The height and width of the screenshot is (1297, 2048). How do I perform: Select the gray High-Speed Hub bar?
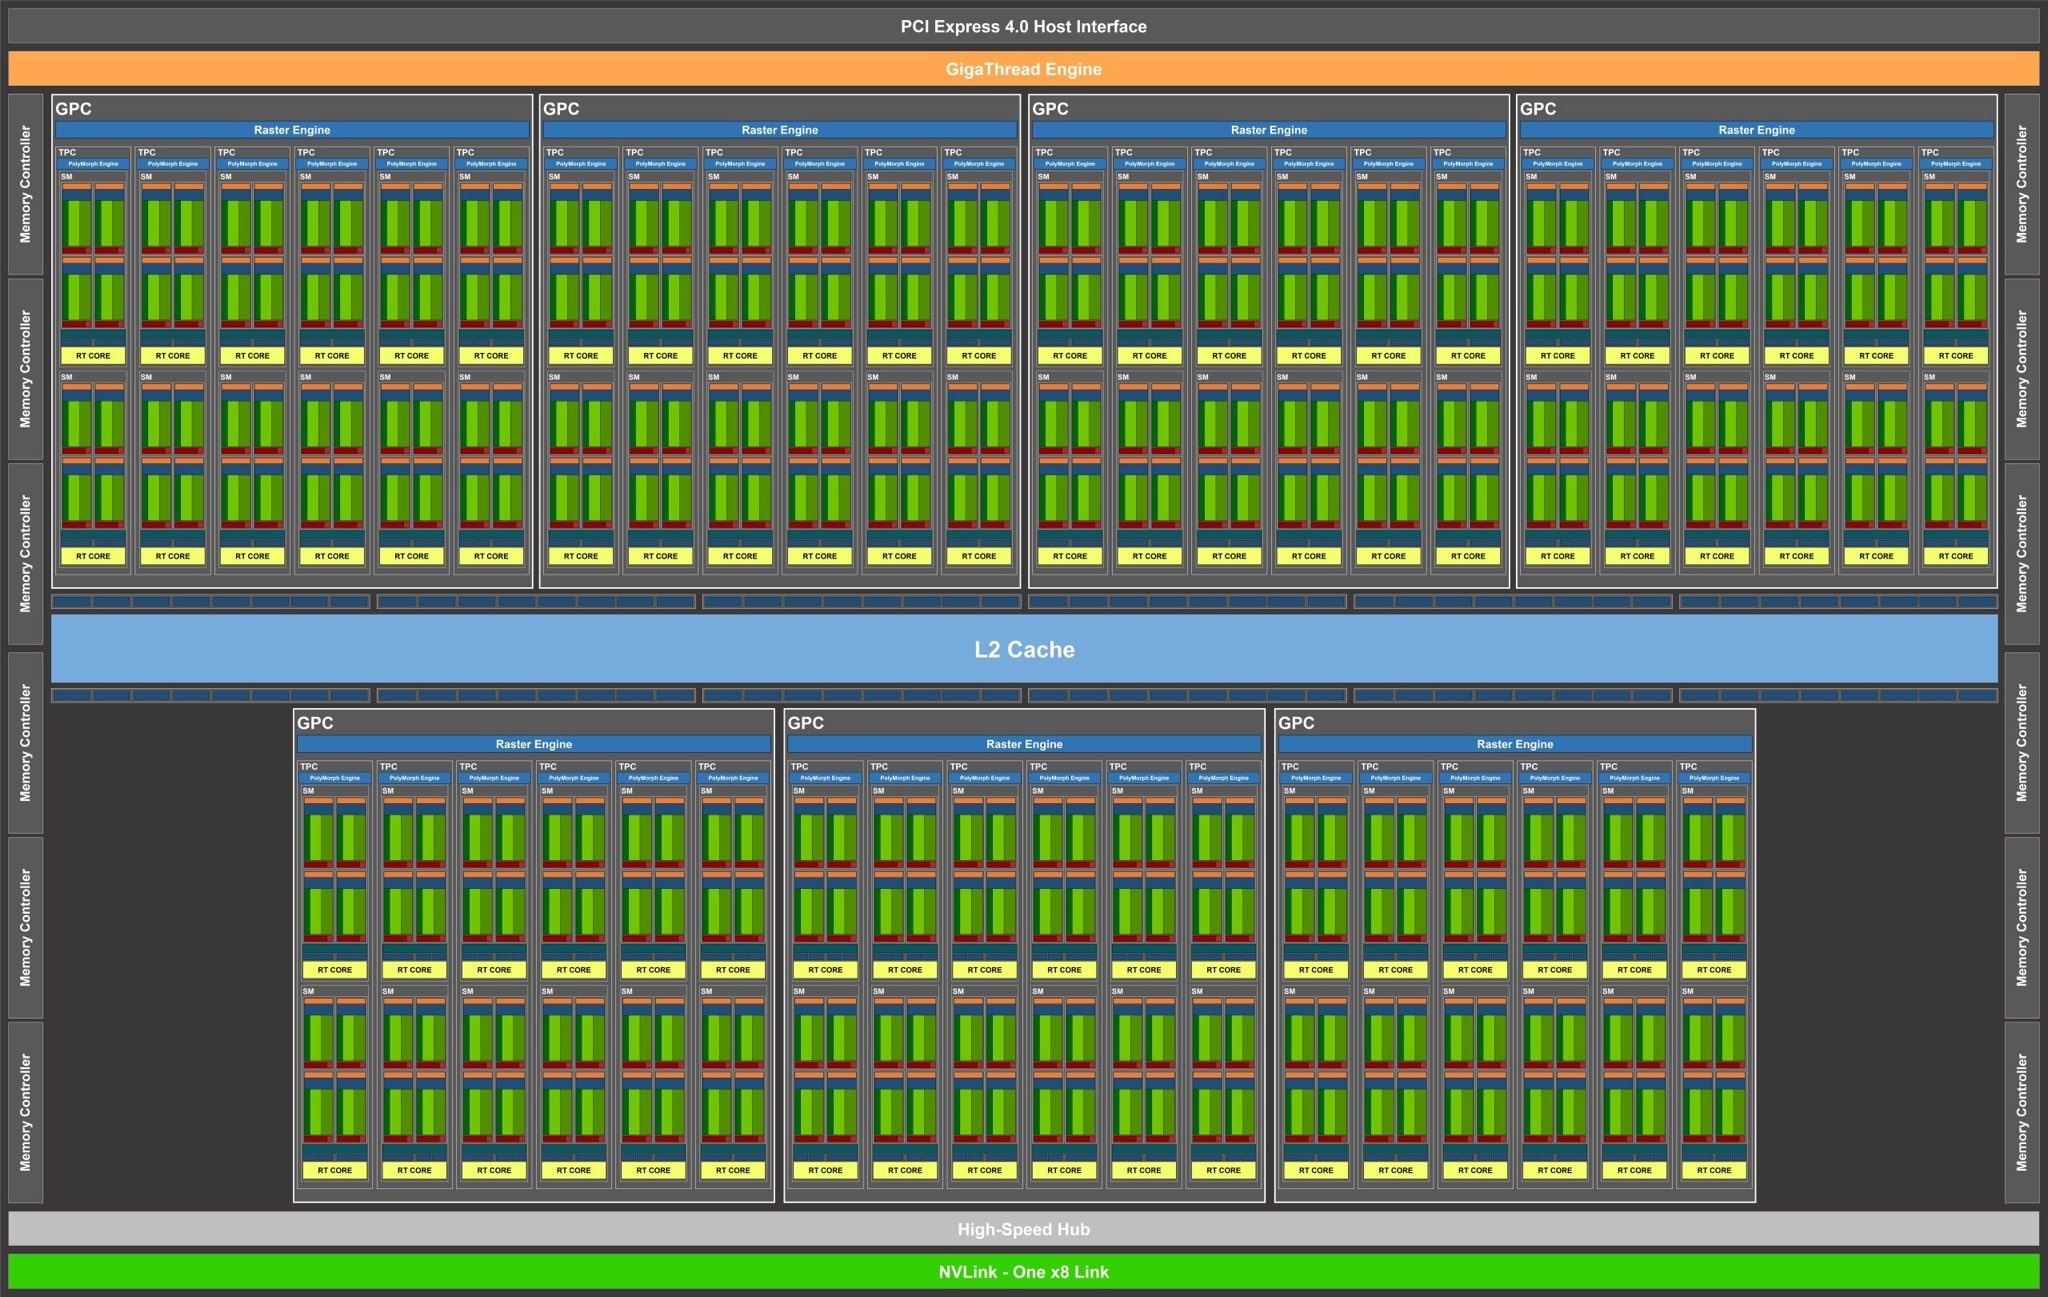tap(1023, 1229)
